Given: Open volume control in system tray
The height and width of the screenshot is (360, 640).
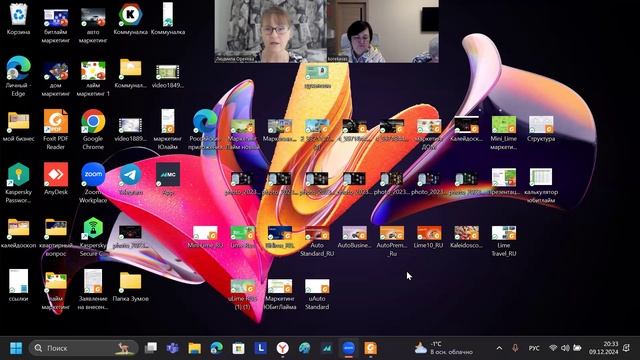Looking at the screenshot, I should click(565, 348).
